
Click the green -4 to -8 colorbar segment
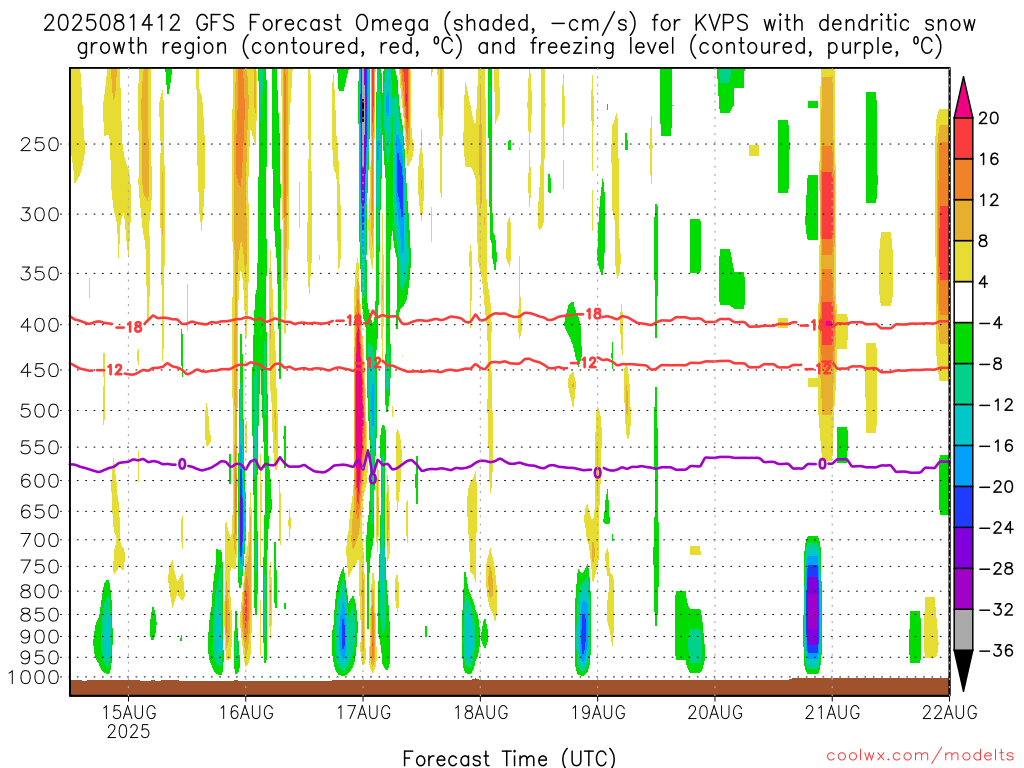(x=963, y=344)
